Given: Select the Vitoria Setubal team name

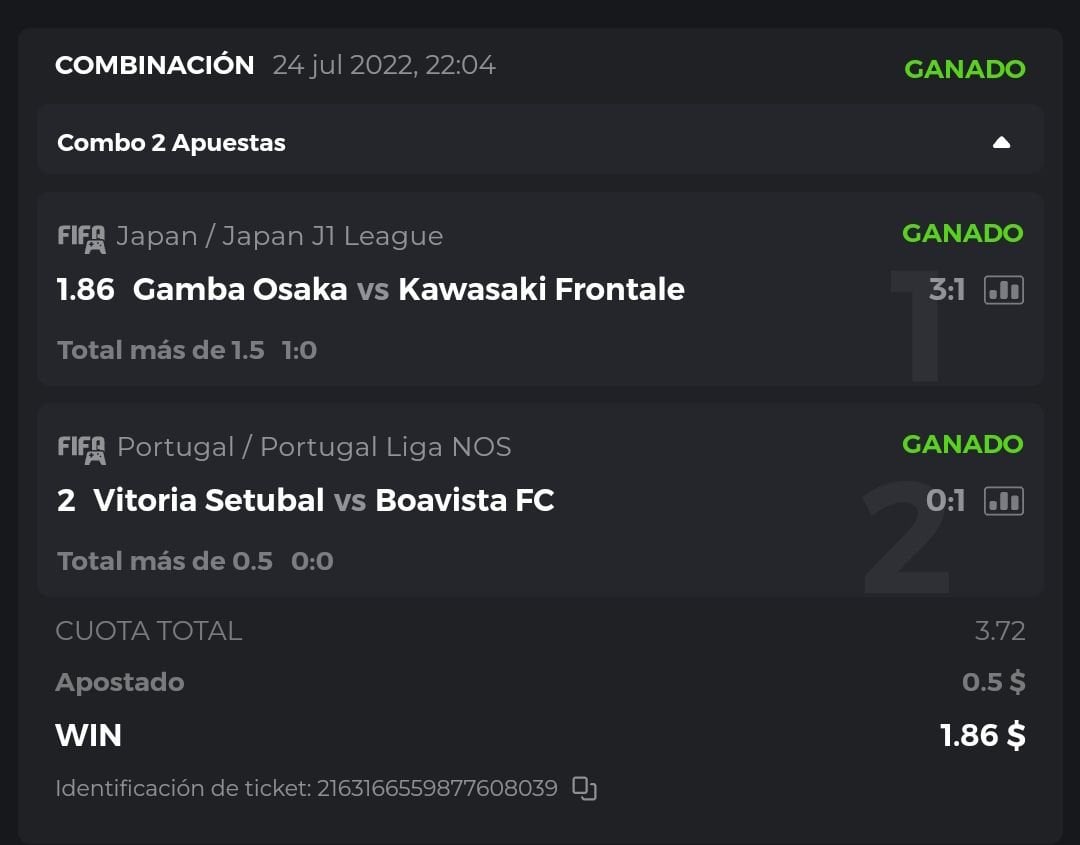Looking at the screenshot, I should click(208, 500).
